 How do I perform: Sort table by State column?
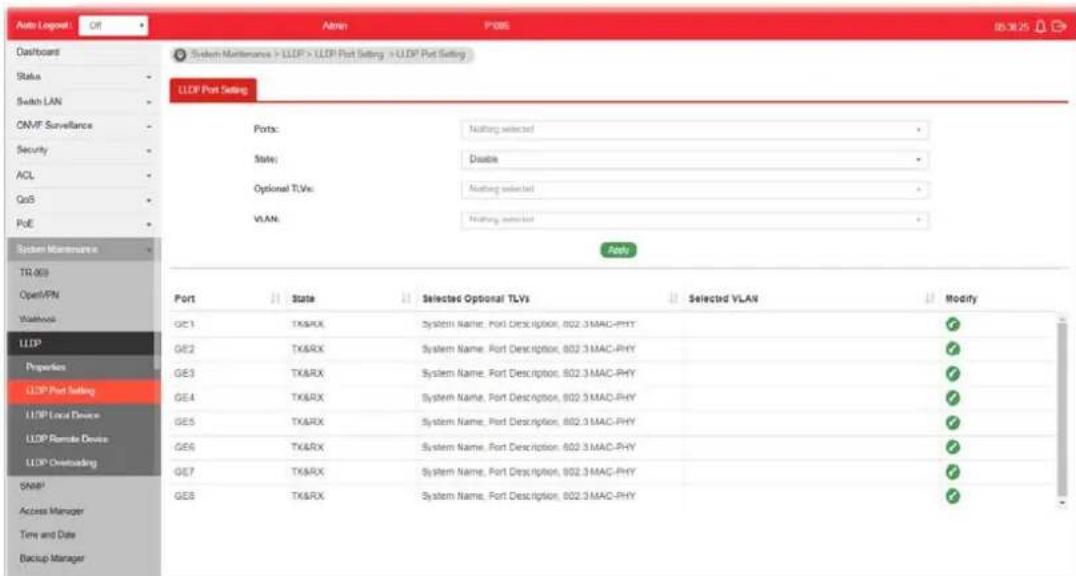pyautogui.click(x=406, y=299)
